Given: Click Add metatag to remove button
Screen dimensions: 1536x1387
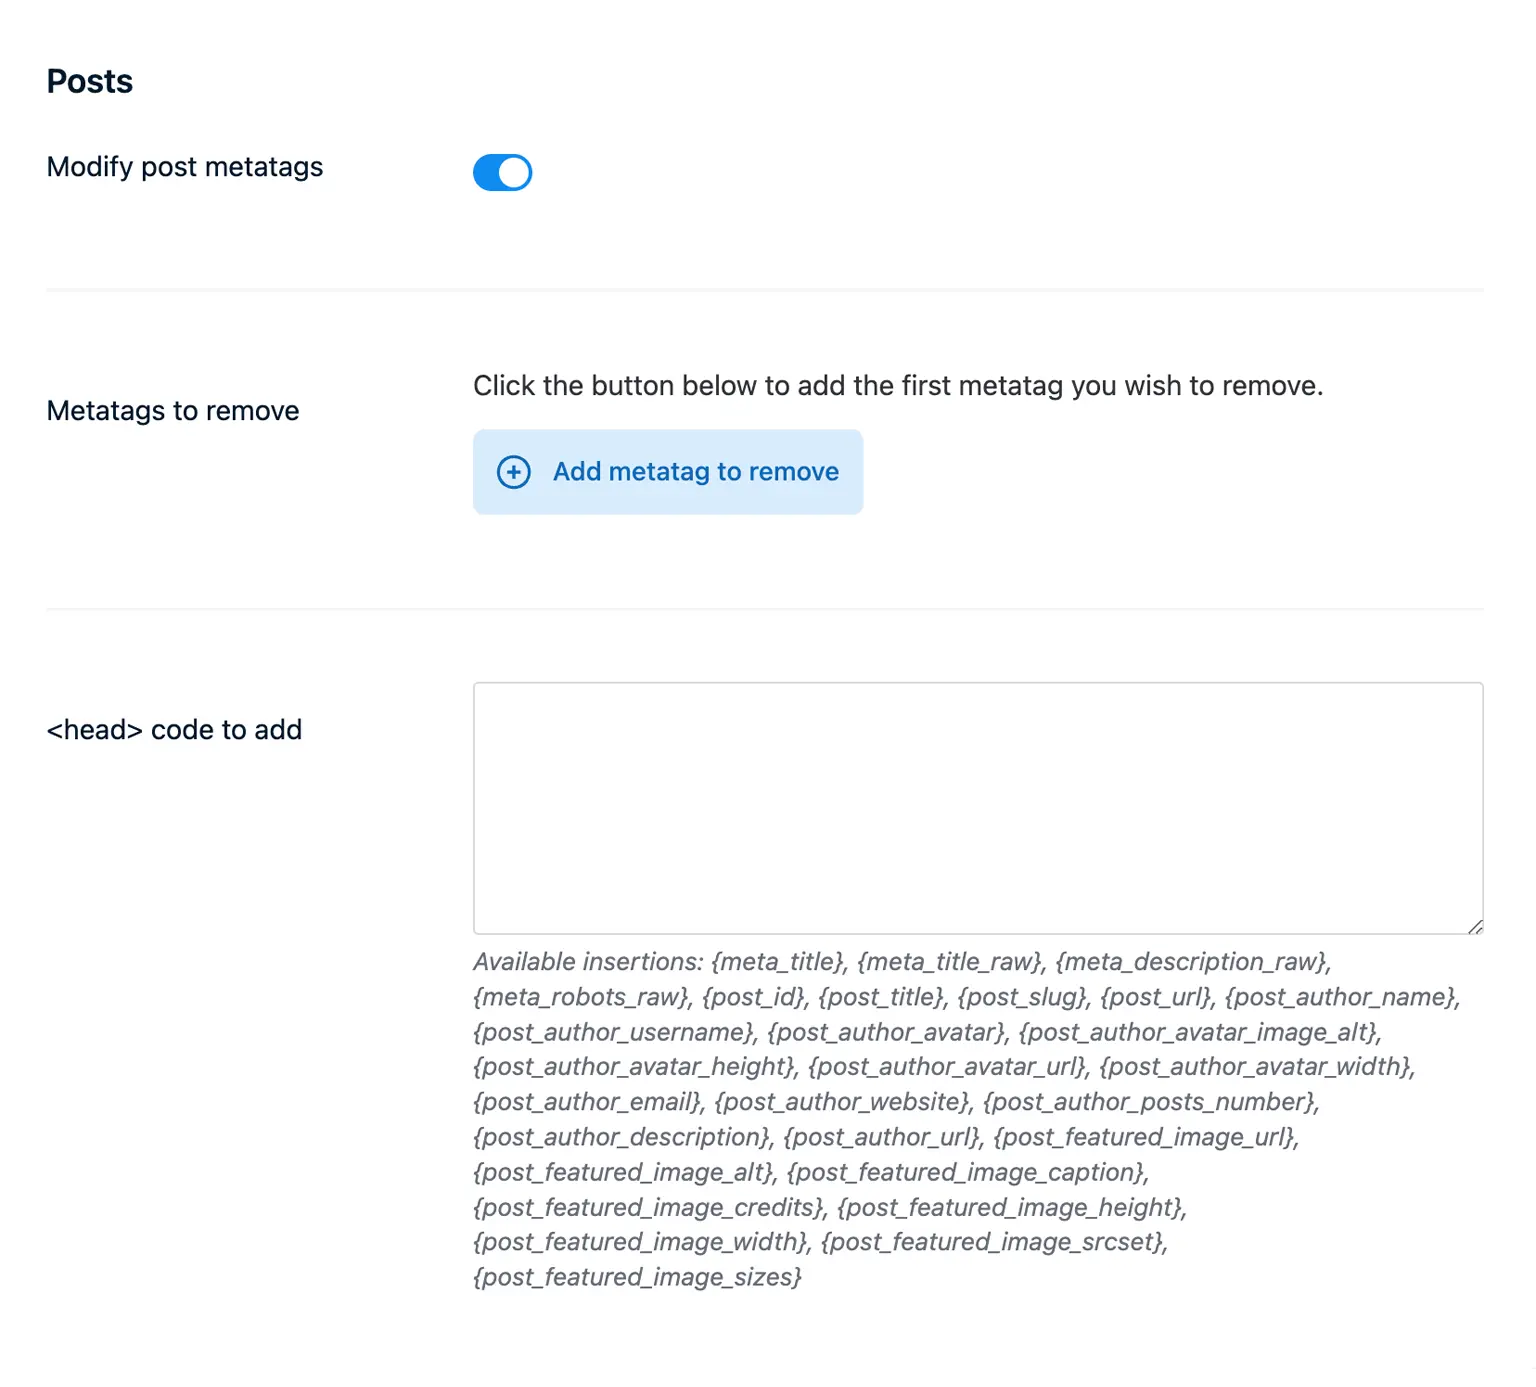Looking at the screenshot, I should click(x=668, y=472).
